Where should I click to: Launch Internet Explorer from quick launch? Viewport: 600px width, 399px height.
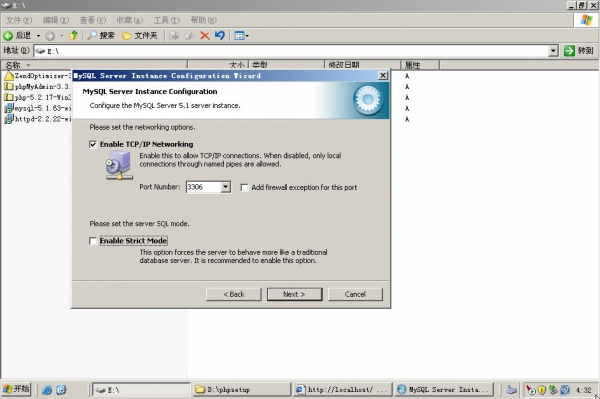[x=47, y=390]
